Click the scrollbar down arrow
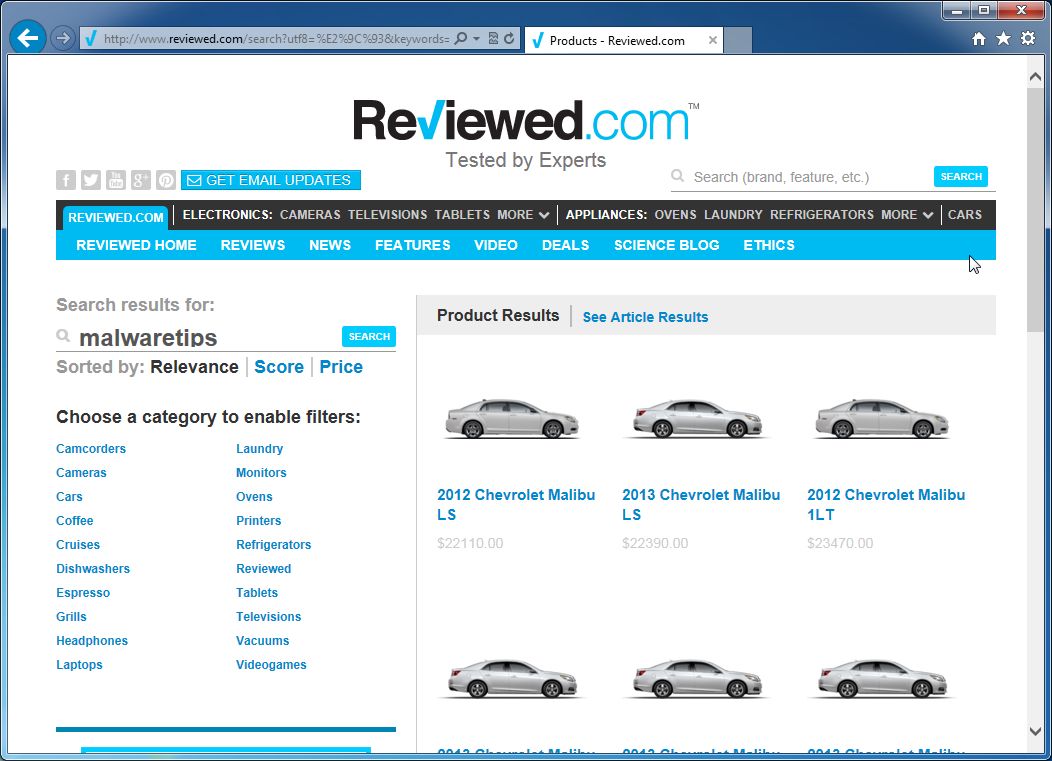1052x761 pixels. 1035,731
